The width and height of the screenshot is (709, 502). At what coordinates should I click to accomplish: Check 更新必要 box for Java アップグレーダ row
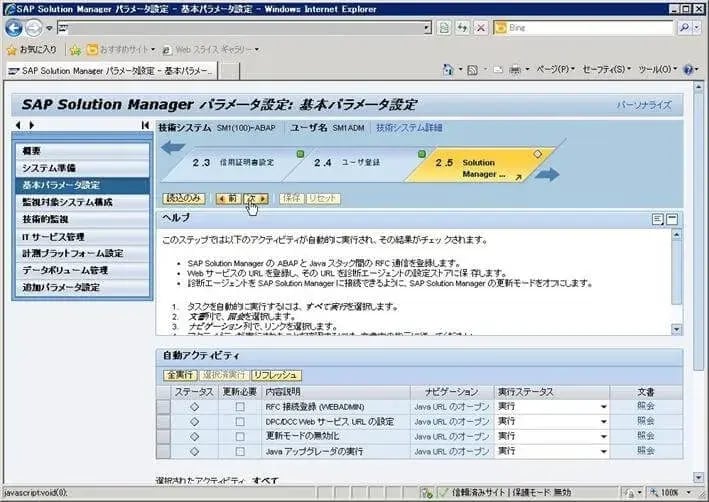240,451
